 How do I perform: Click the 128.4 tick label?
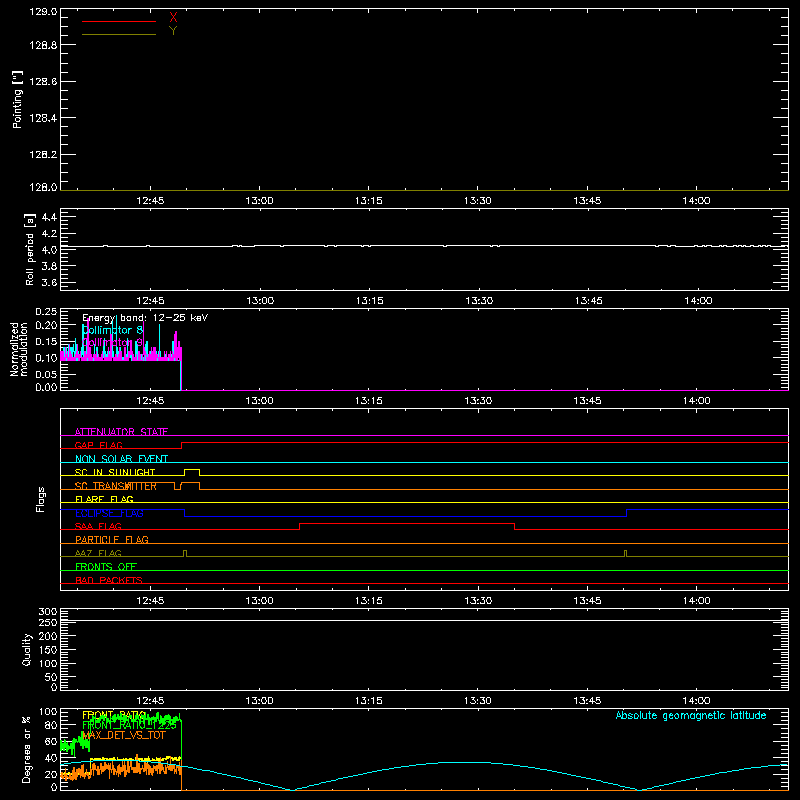(43, 118)
